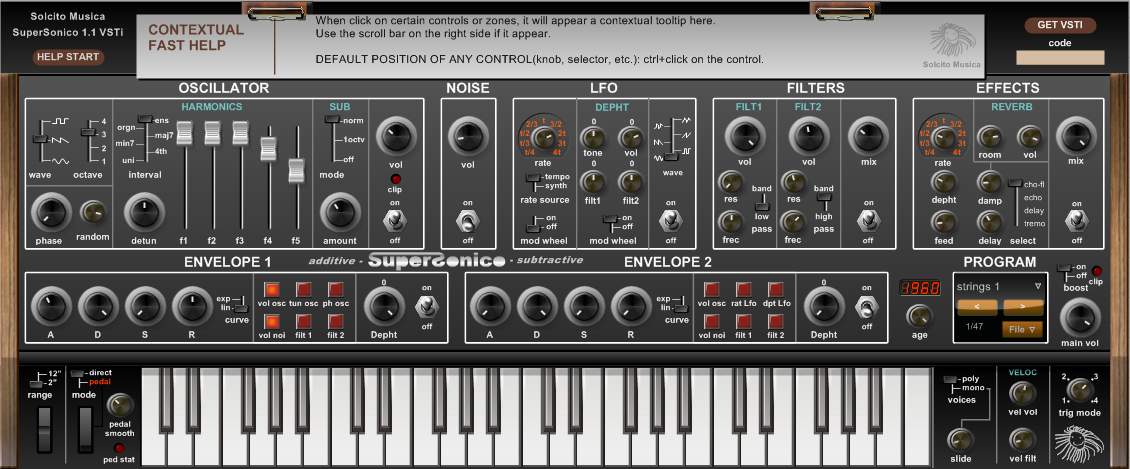This screenshot has width=1130, height=469.
Task: Click the slide knob
Action: (959, 439)
